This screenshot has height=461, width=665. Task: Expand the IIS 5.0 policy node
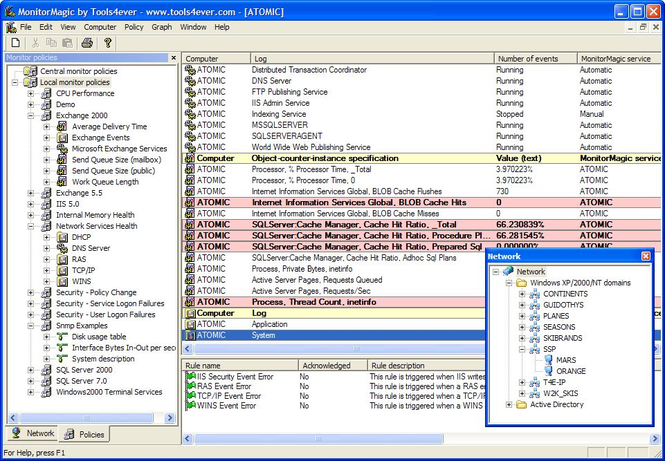[x=31, y=204]
